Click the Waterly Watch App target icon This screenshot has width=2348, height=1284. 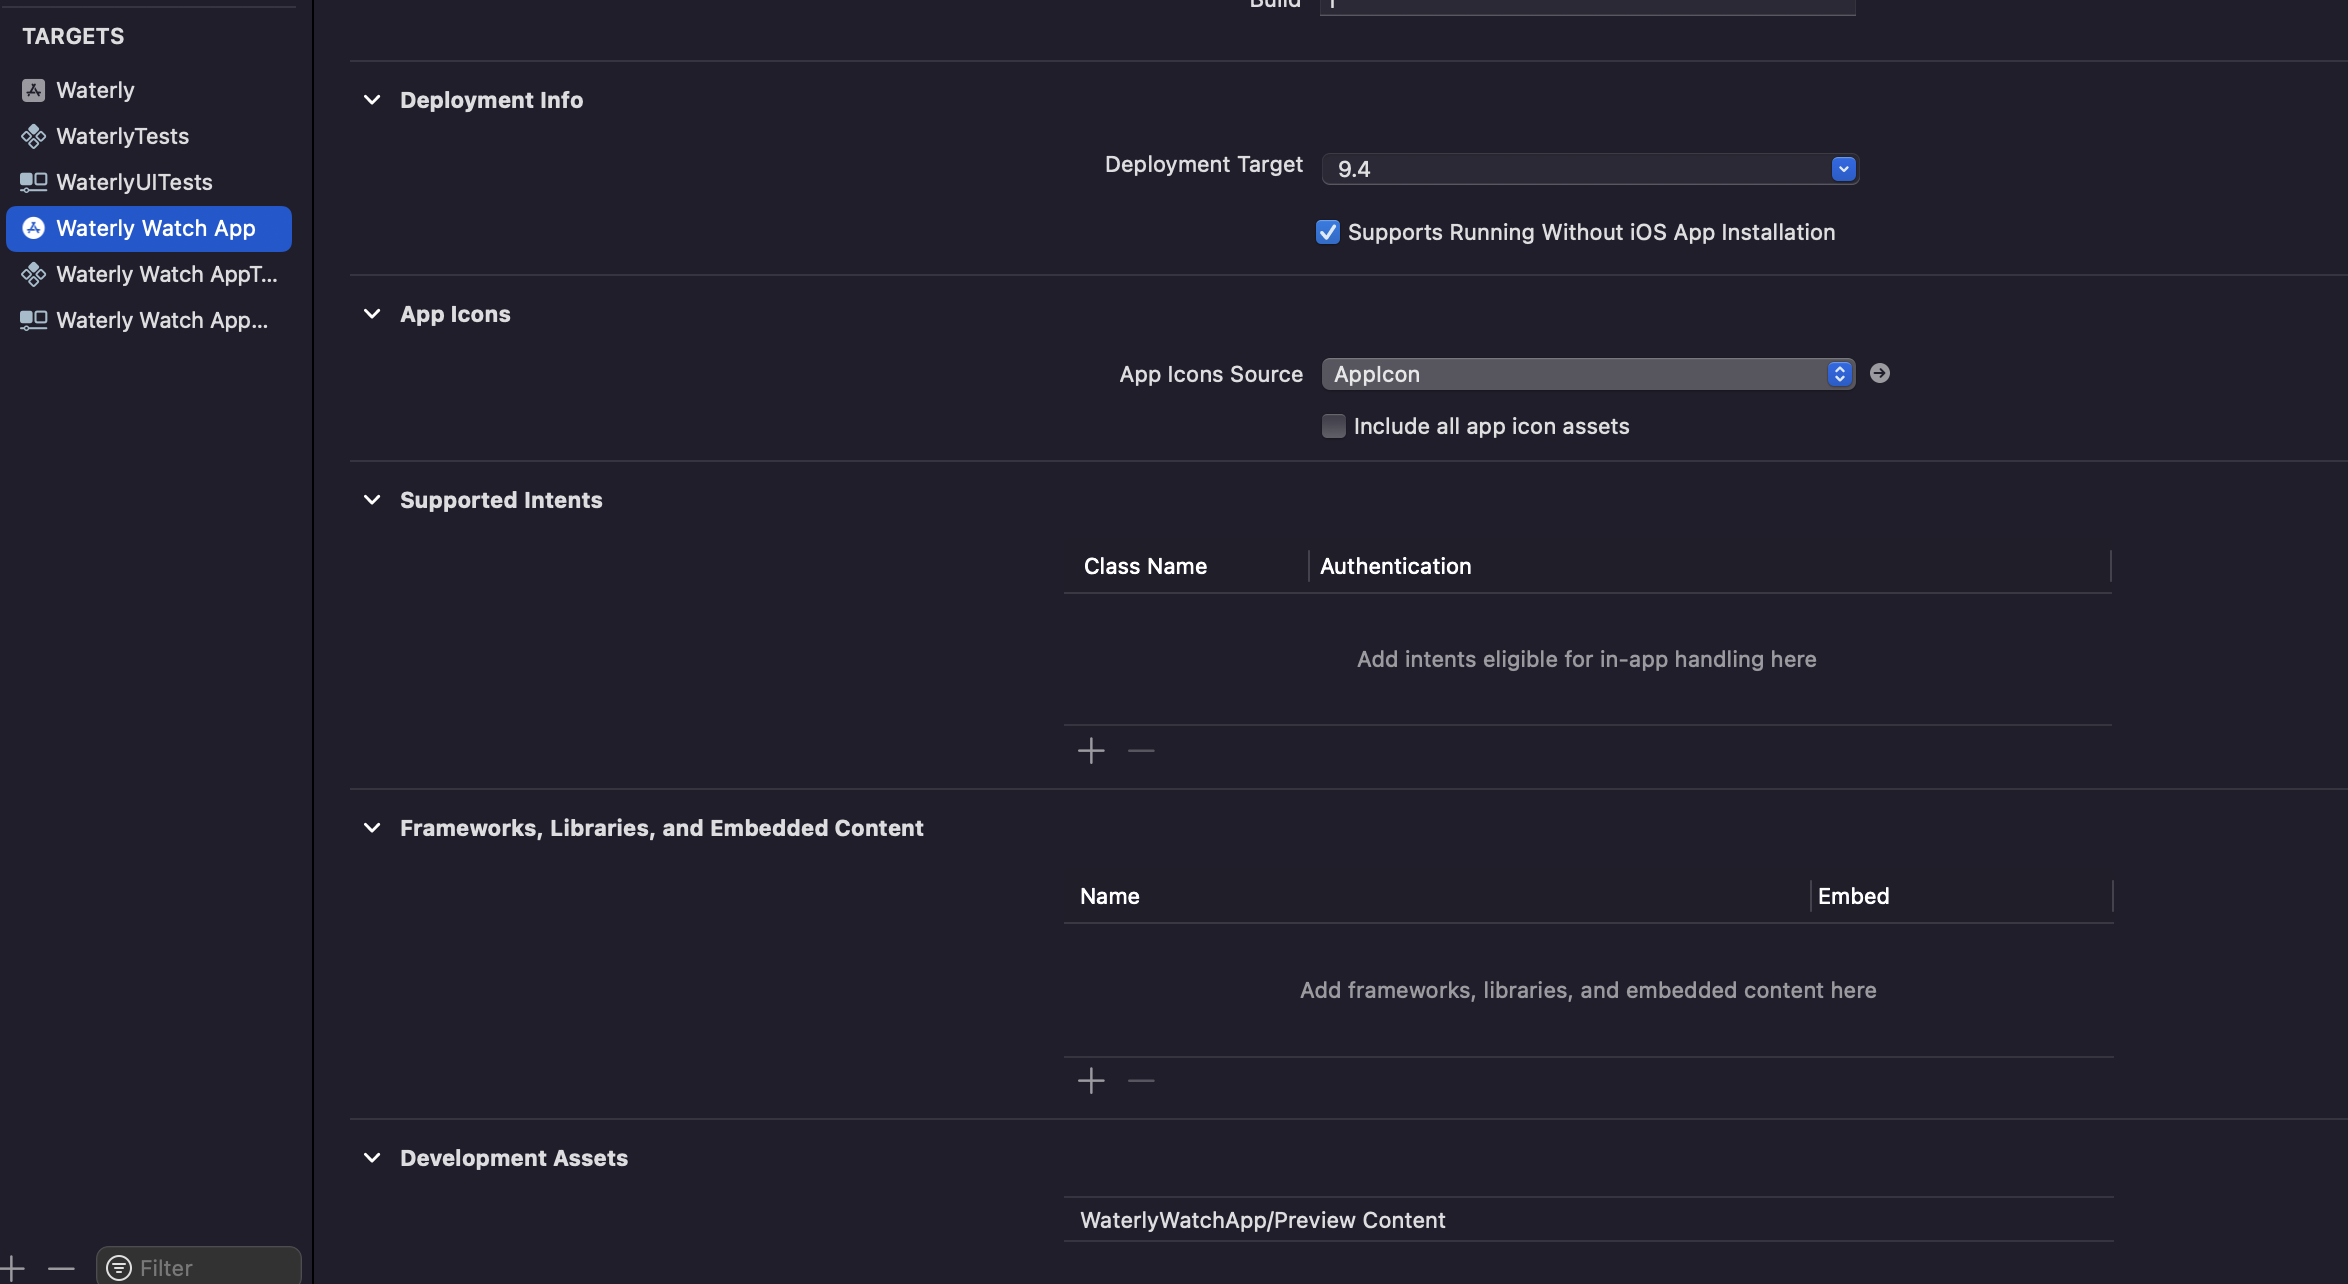[x=33, y=228]
